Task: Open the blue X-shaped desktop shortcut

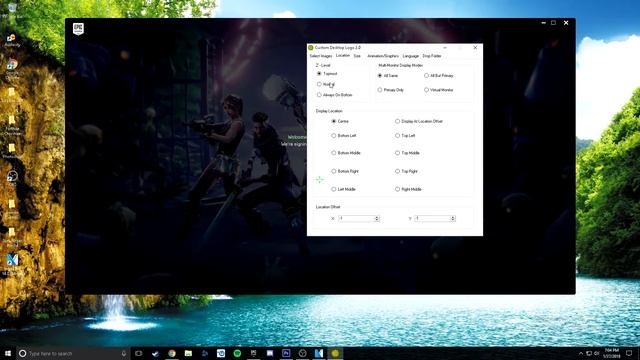Action: [12, 263]
